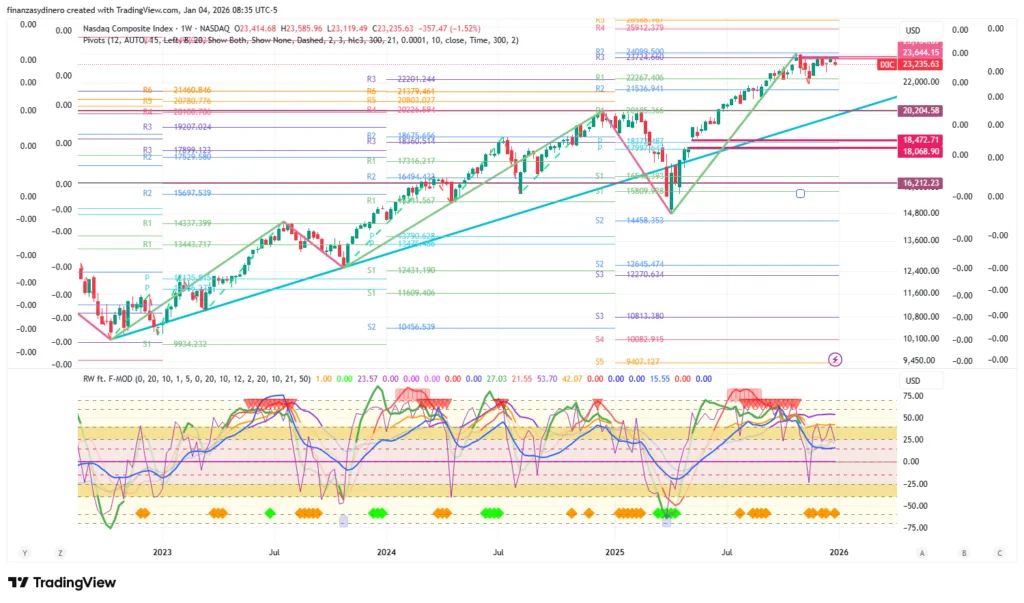
Task: Click the A scale circle button
Action: (x=922, y=551)
